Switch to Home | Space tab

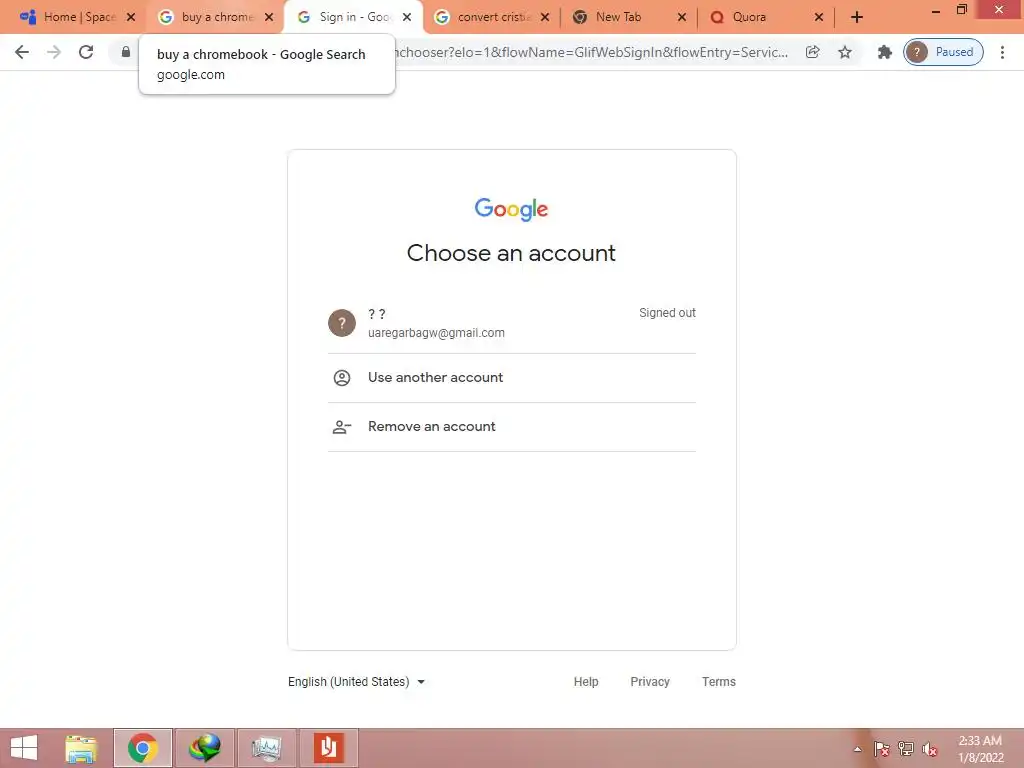pyautogui.click(x=79, y=17)
